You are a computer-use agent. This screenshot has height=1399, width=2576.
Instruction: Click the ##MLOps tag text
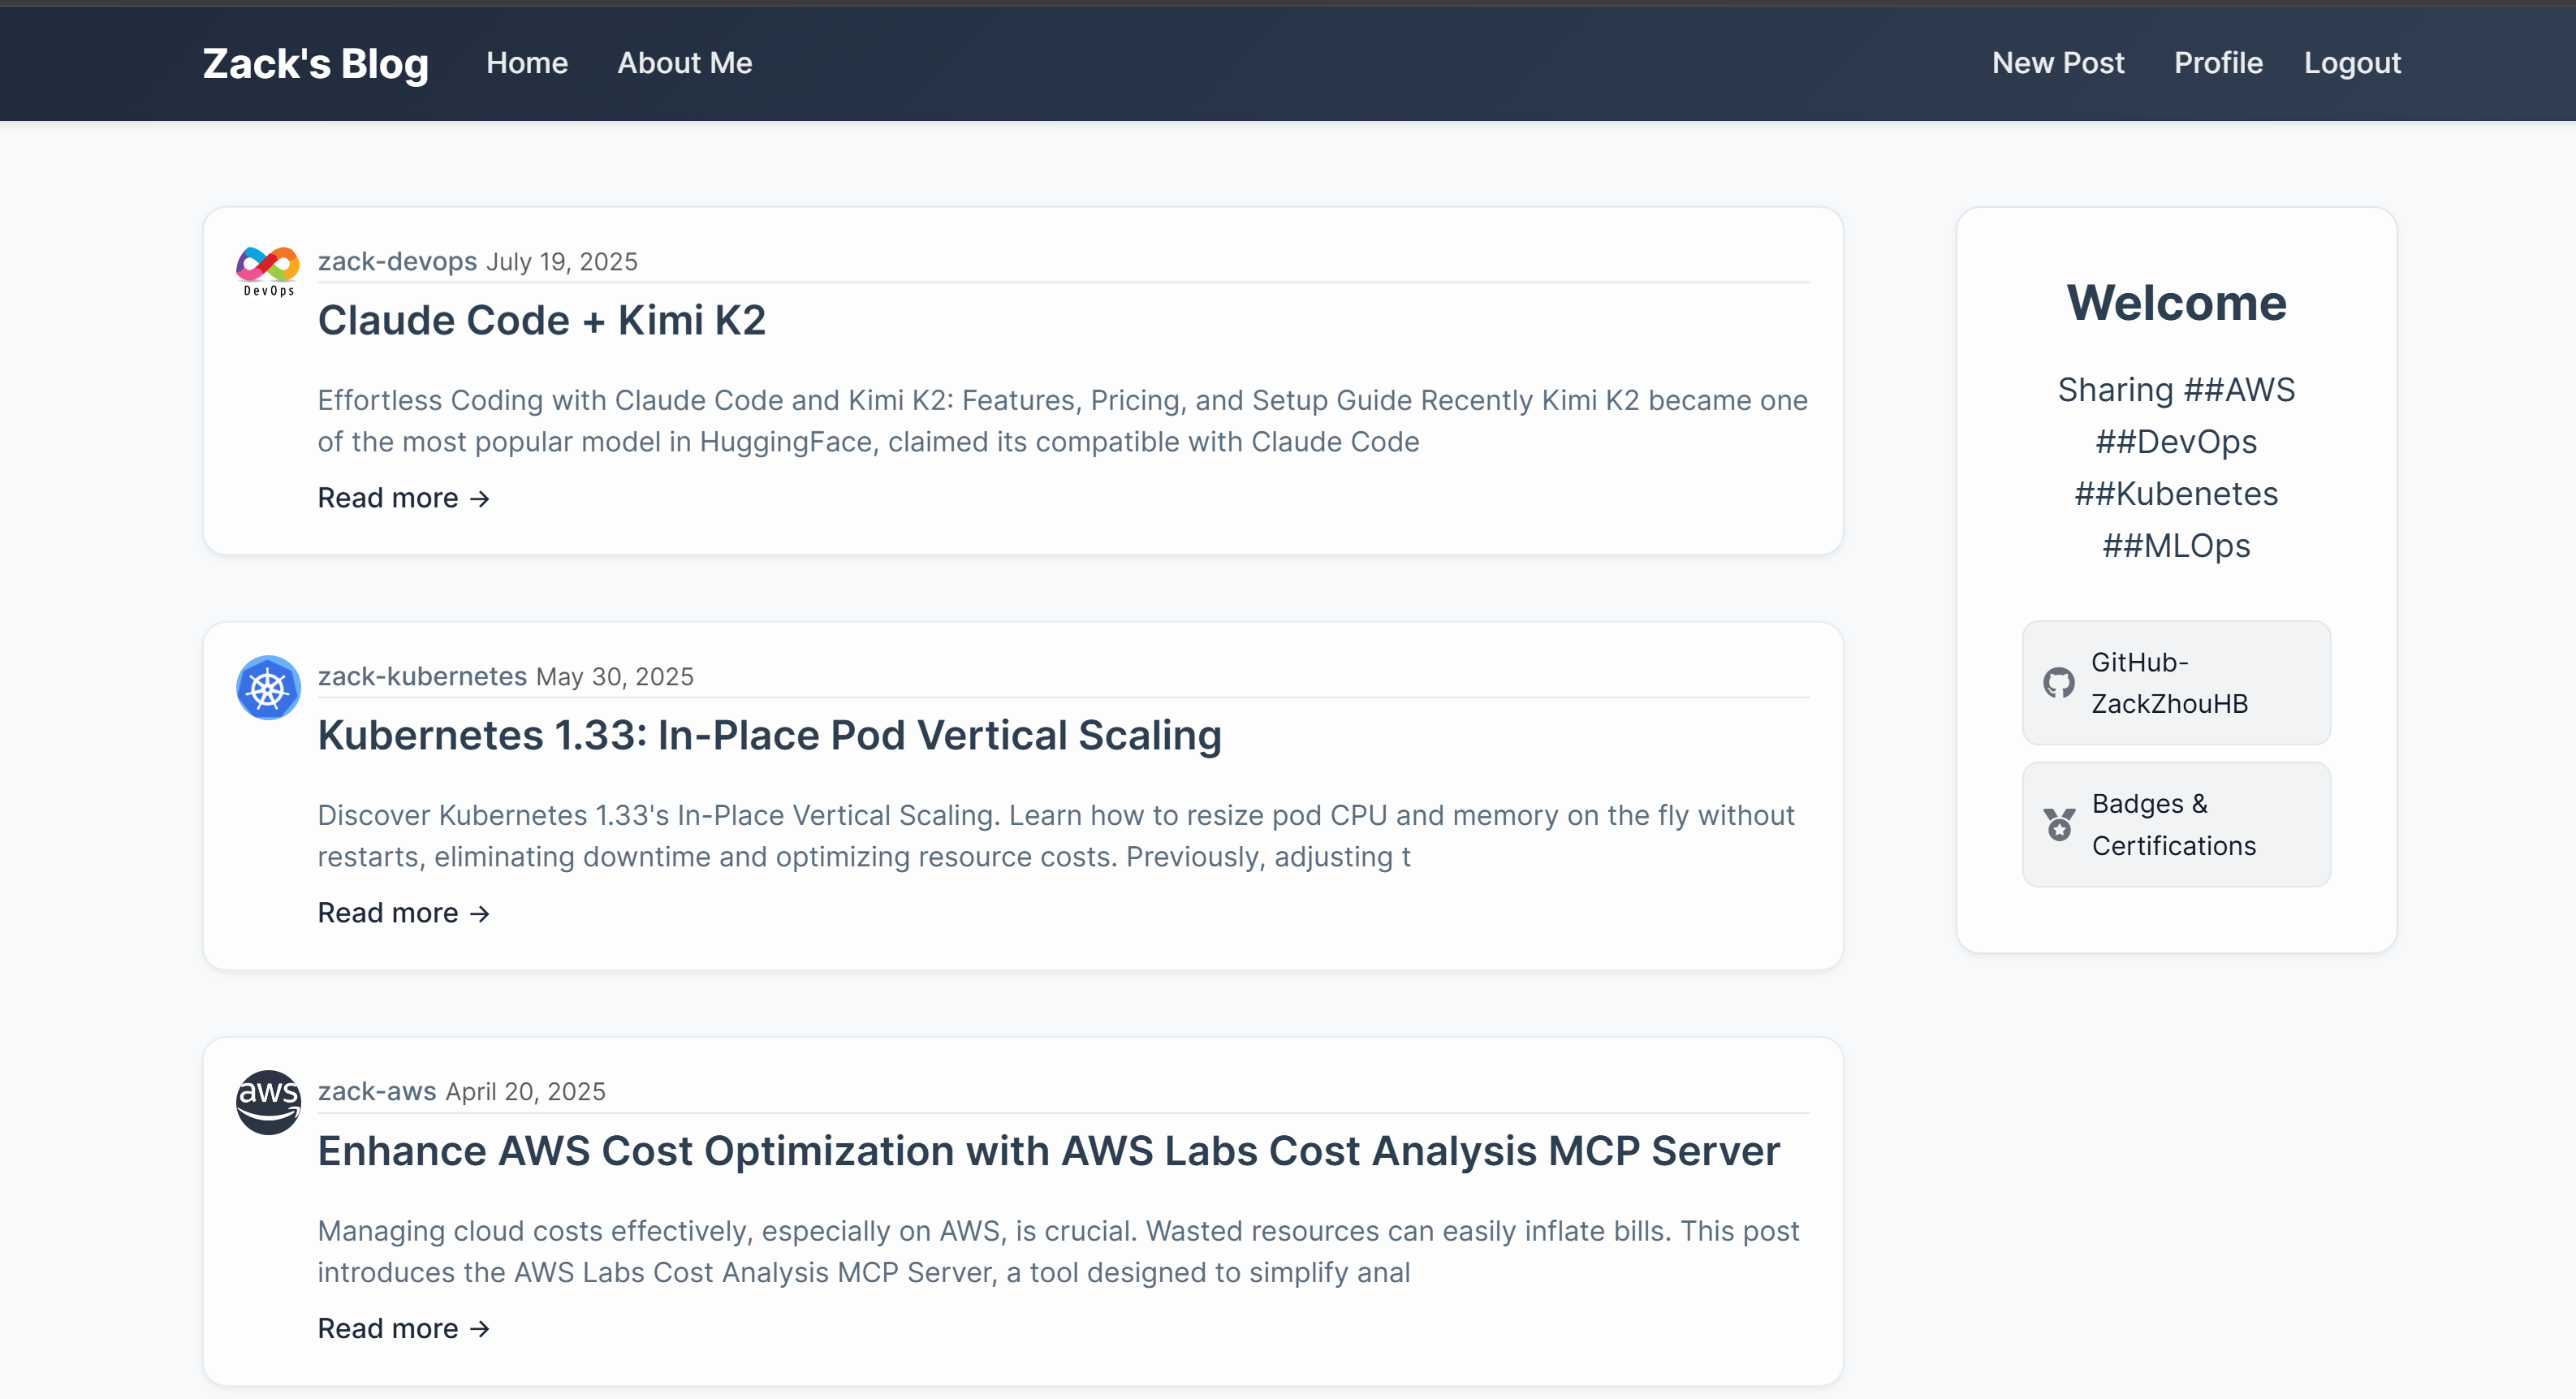point(2176,546)
